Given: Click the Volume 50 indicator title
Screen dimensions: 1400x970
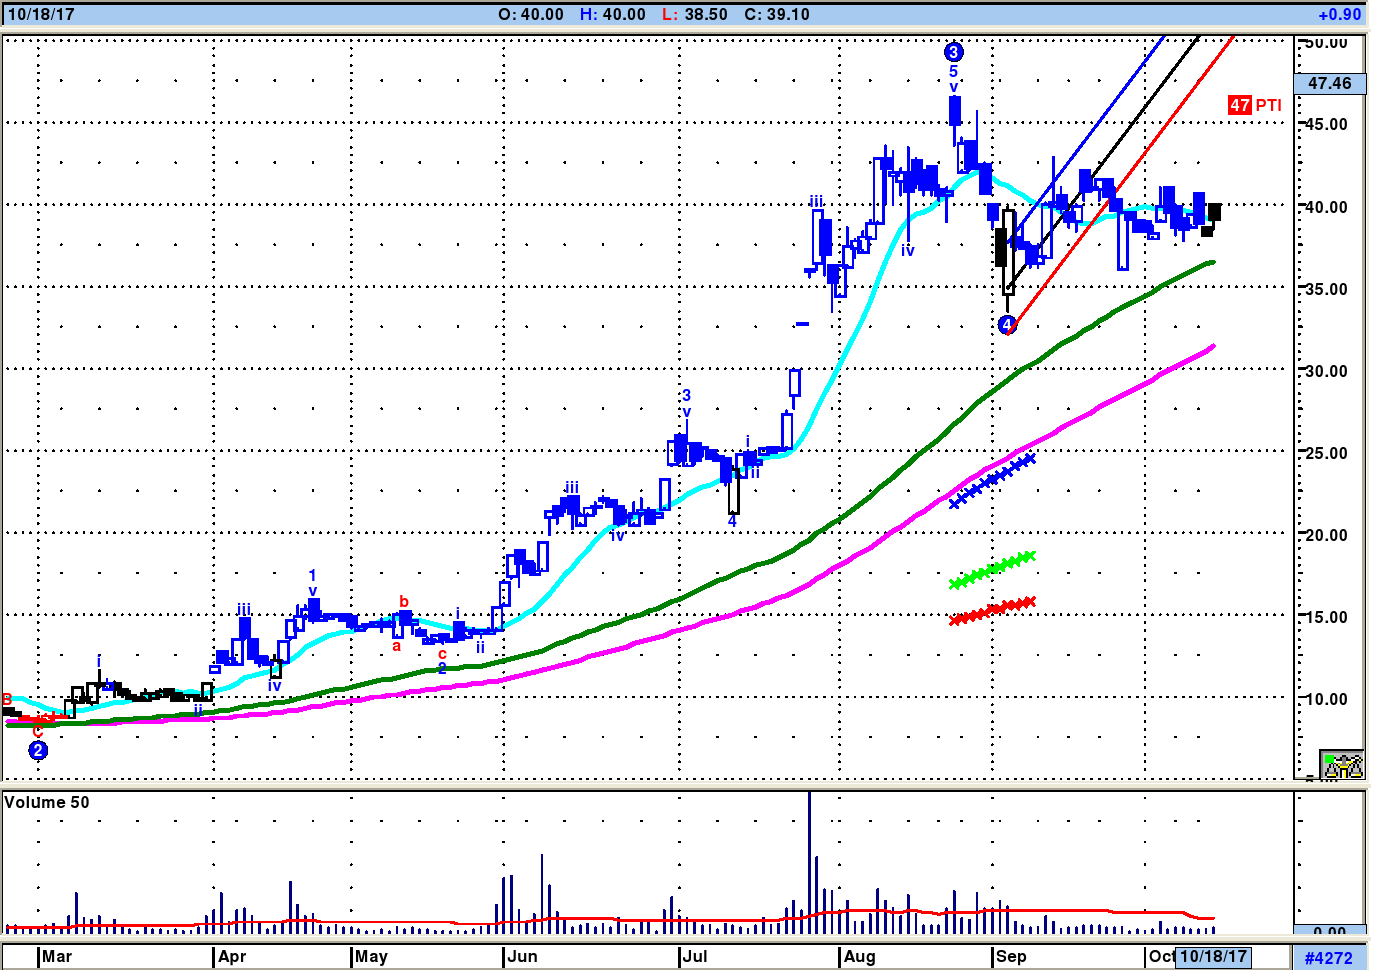Looking at the screenshot, I should 47,802.
